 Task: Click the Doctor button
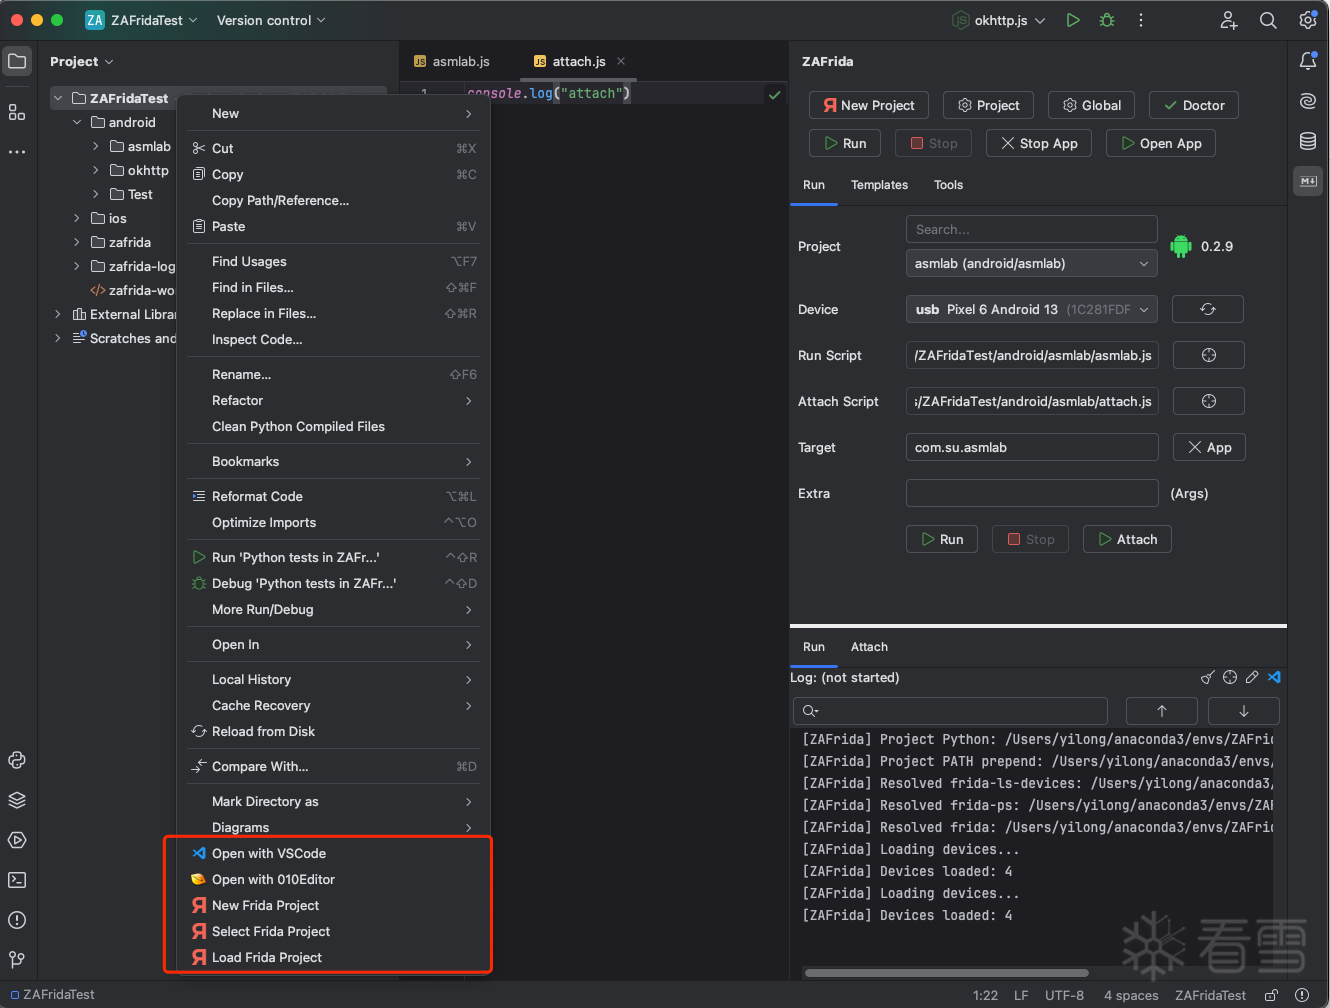coord(1194,105)
